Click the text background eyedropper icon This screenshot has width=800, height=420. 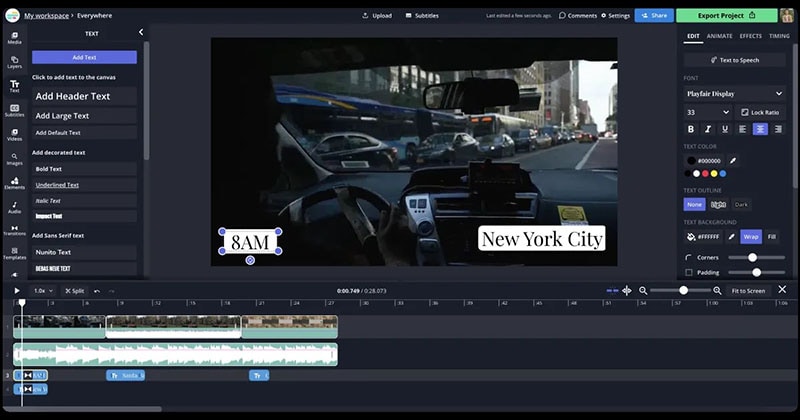(x=731, y=237)
